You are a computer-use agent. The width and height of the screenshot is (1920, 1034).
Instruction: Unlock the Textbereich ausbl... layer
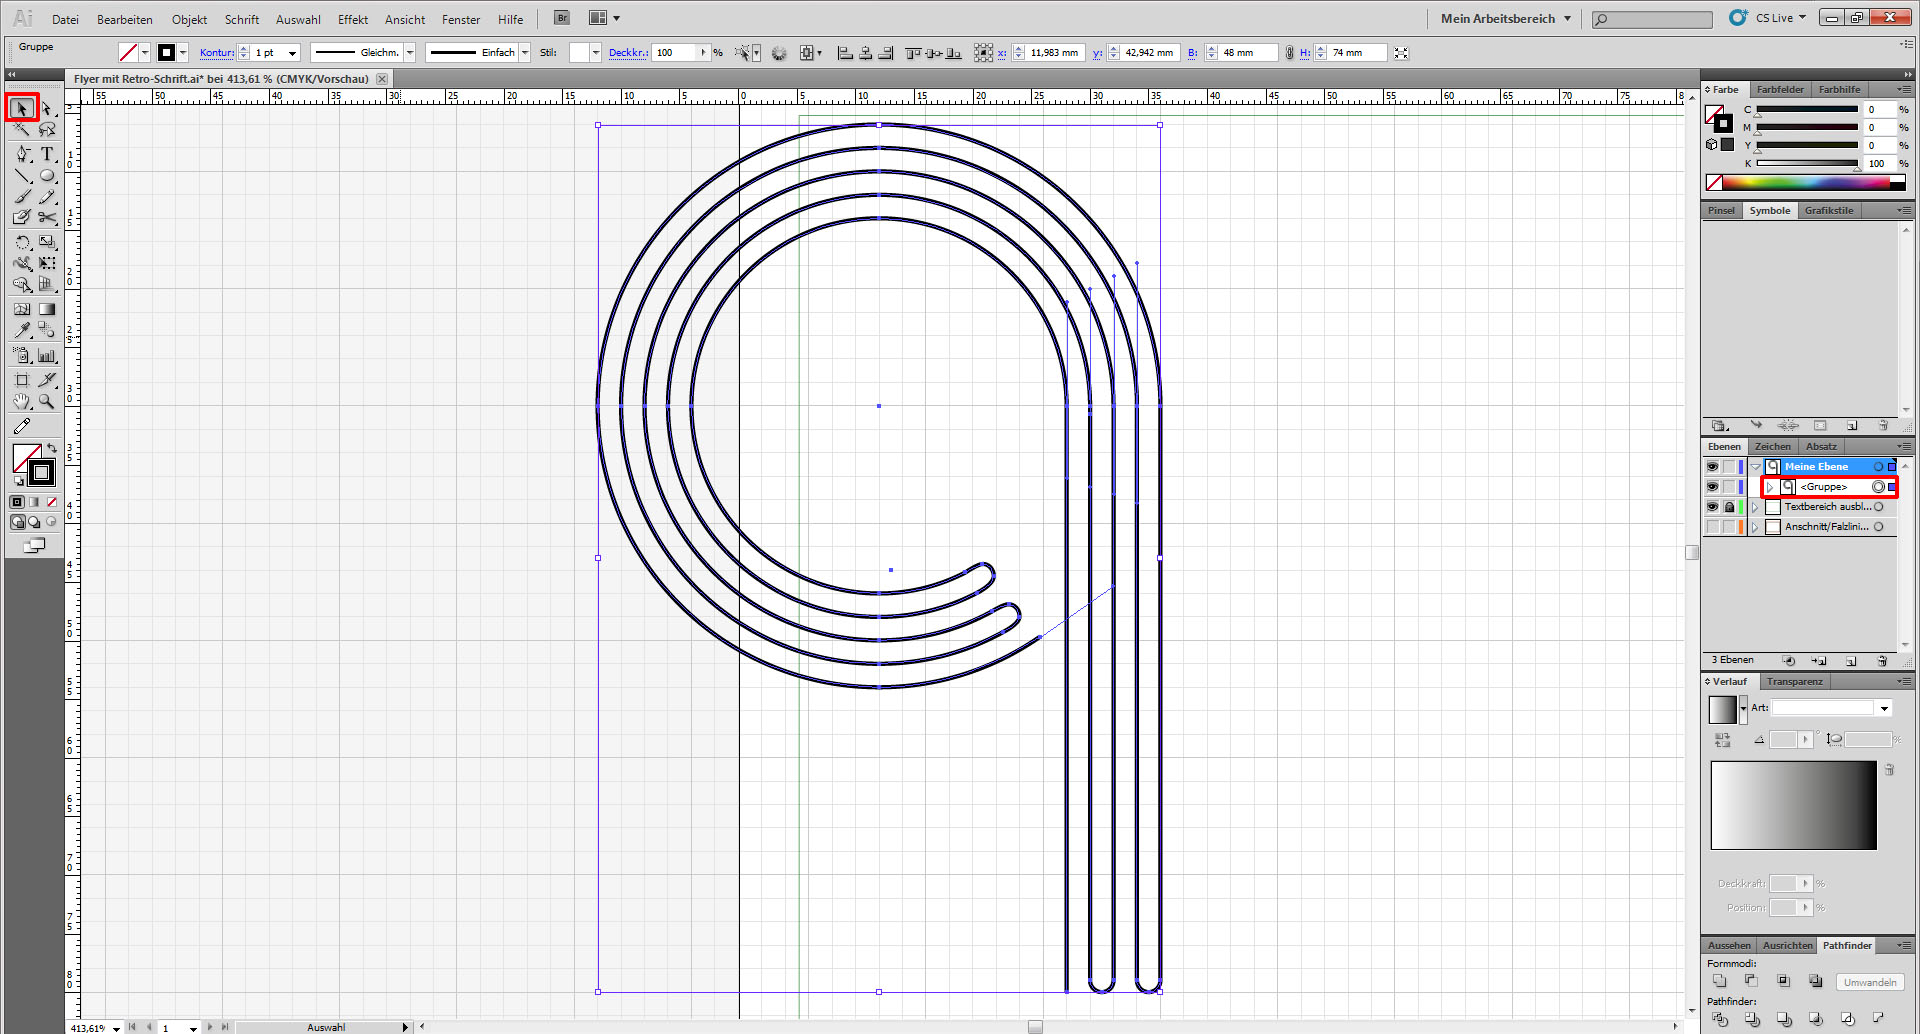pos(1729,507)
